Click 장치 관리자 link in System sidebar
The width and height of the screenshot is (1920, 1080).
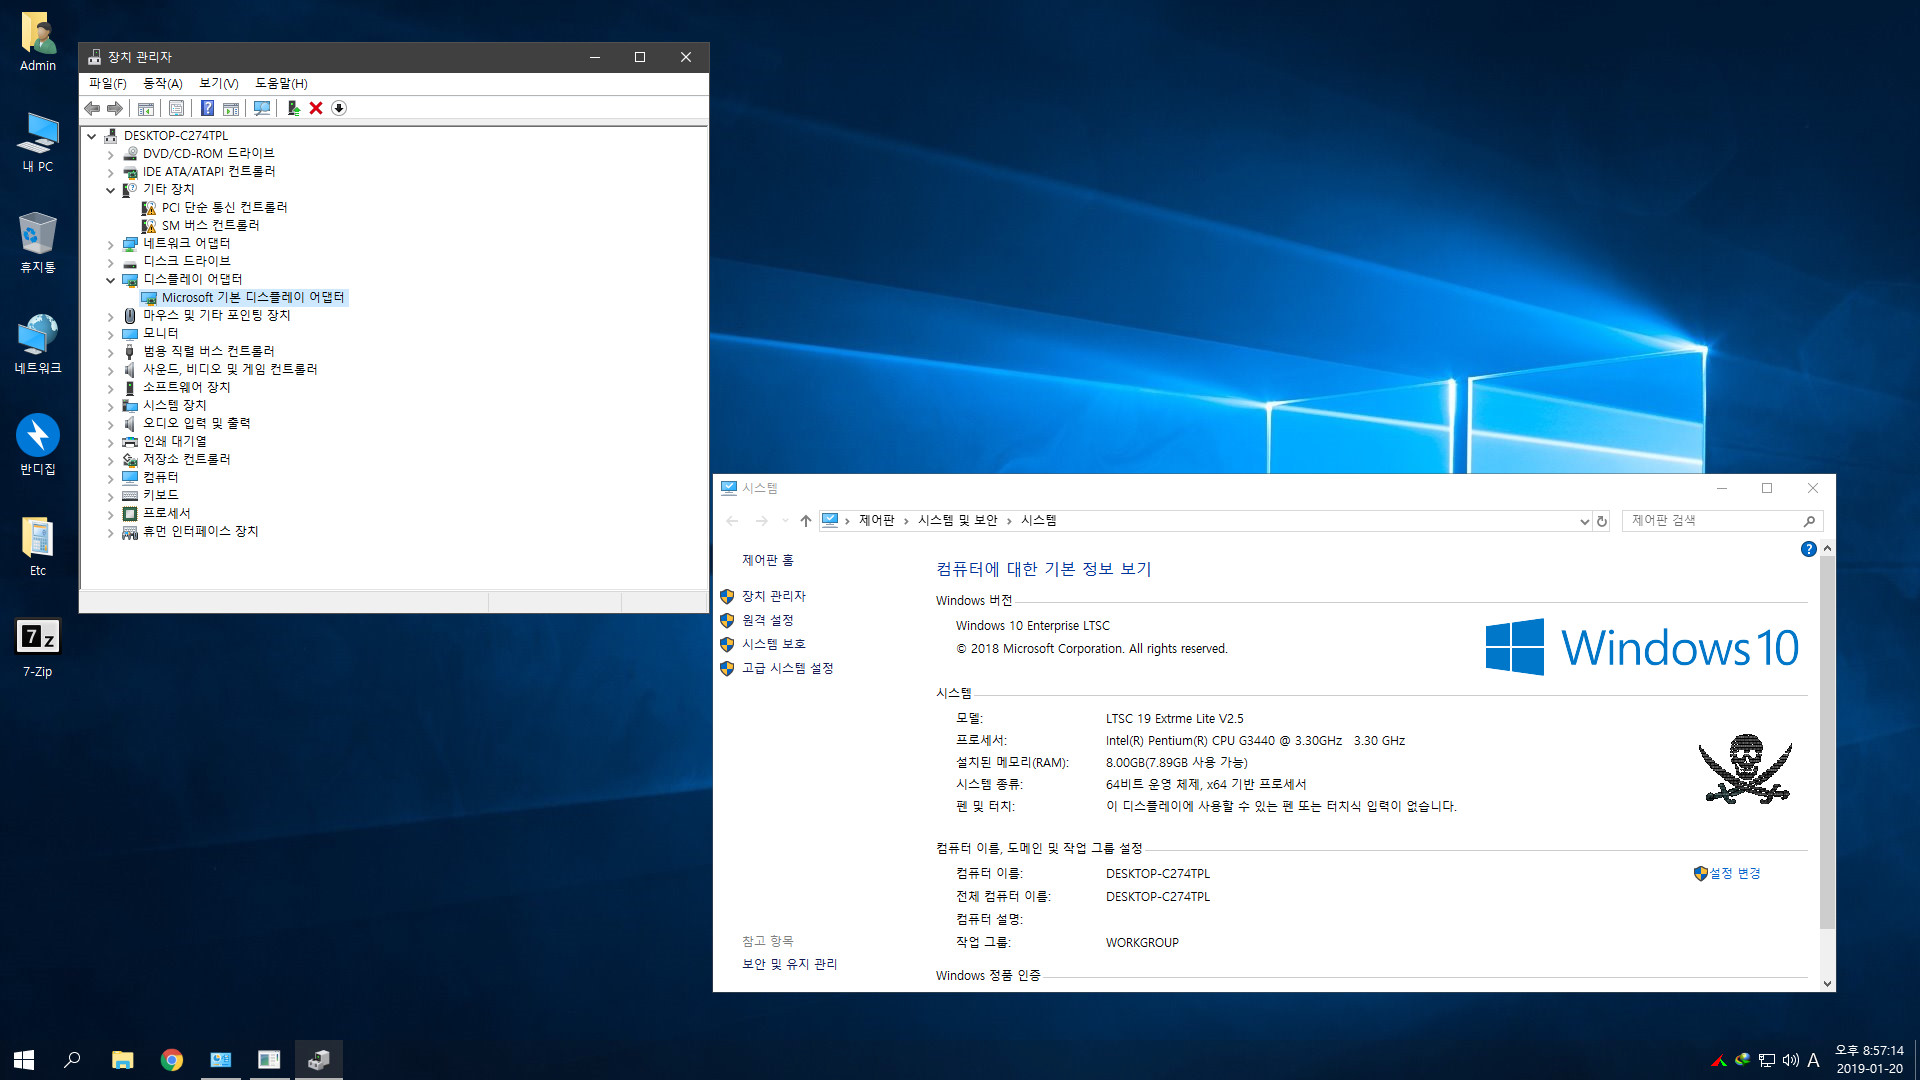click(773, 596)
